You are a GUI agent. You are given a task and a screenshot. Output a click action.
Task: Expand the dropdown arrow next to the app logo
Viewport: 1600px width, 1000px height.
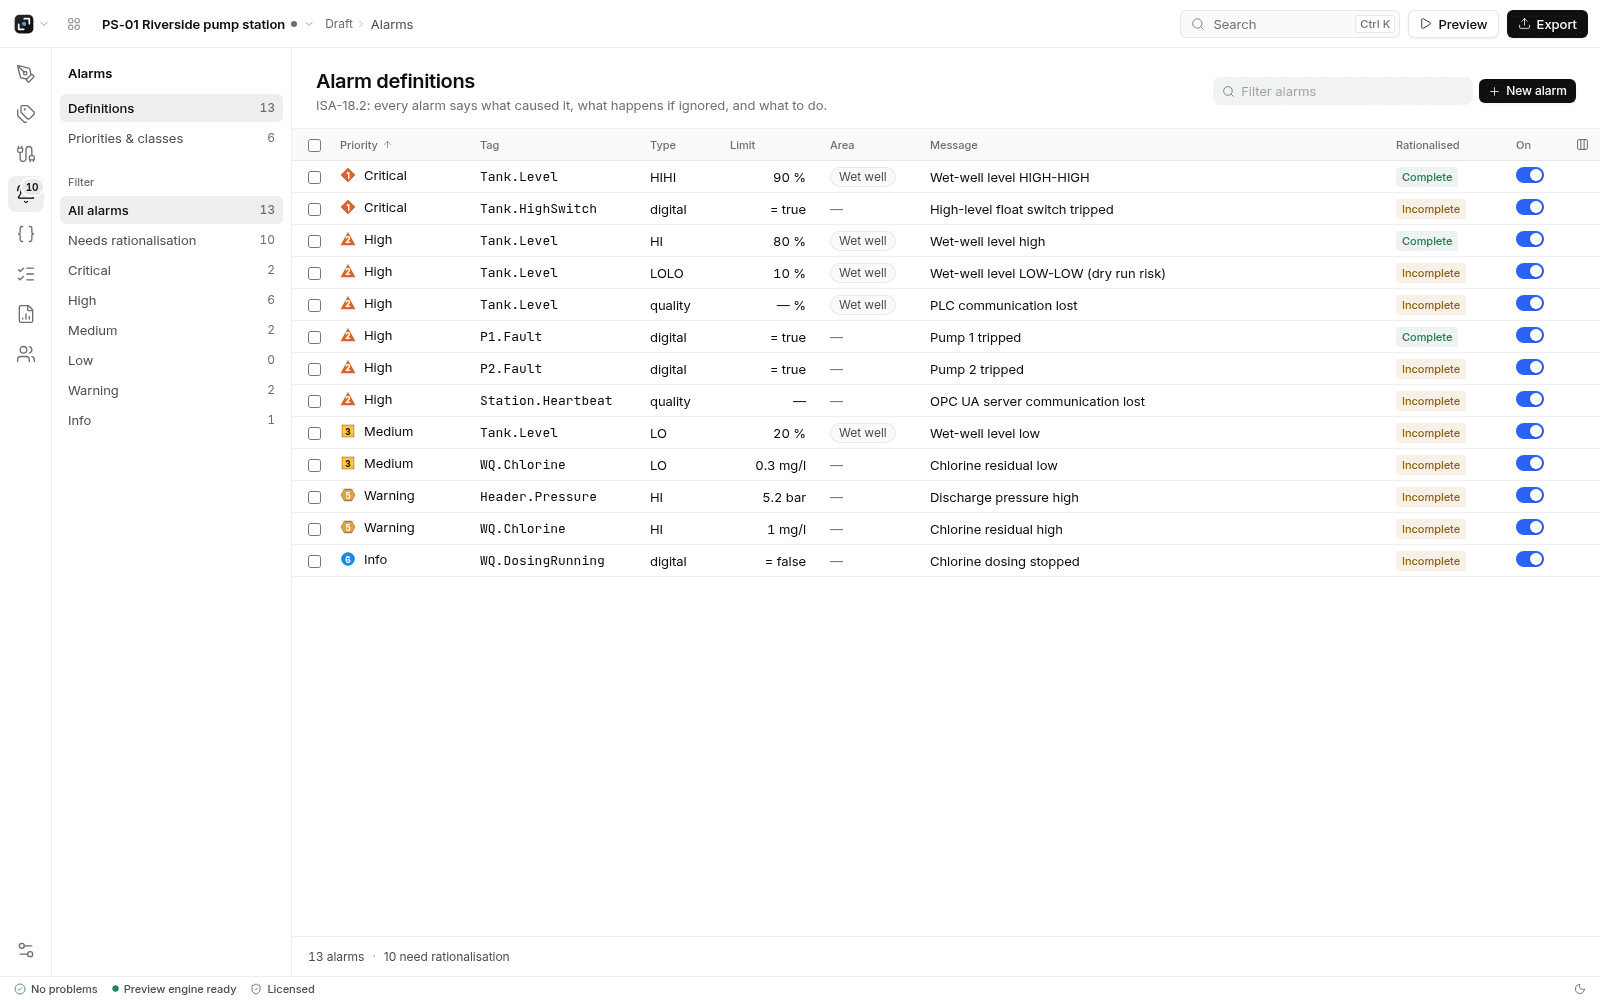point(44,24)
